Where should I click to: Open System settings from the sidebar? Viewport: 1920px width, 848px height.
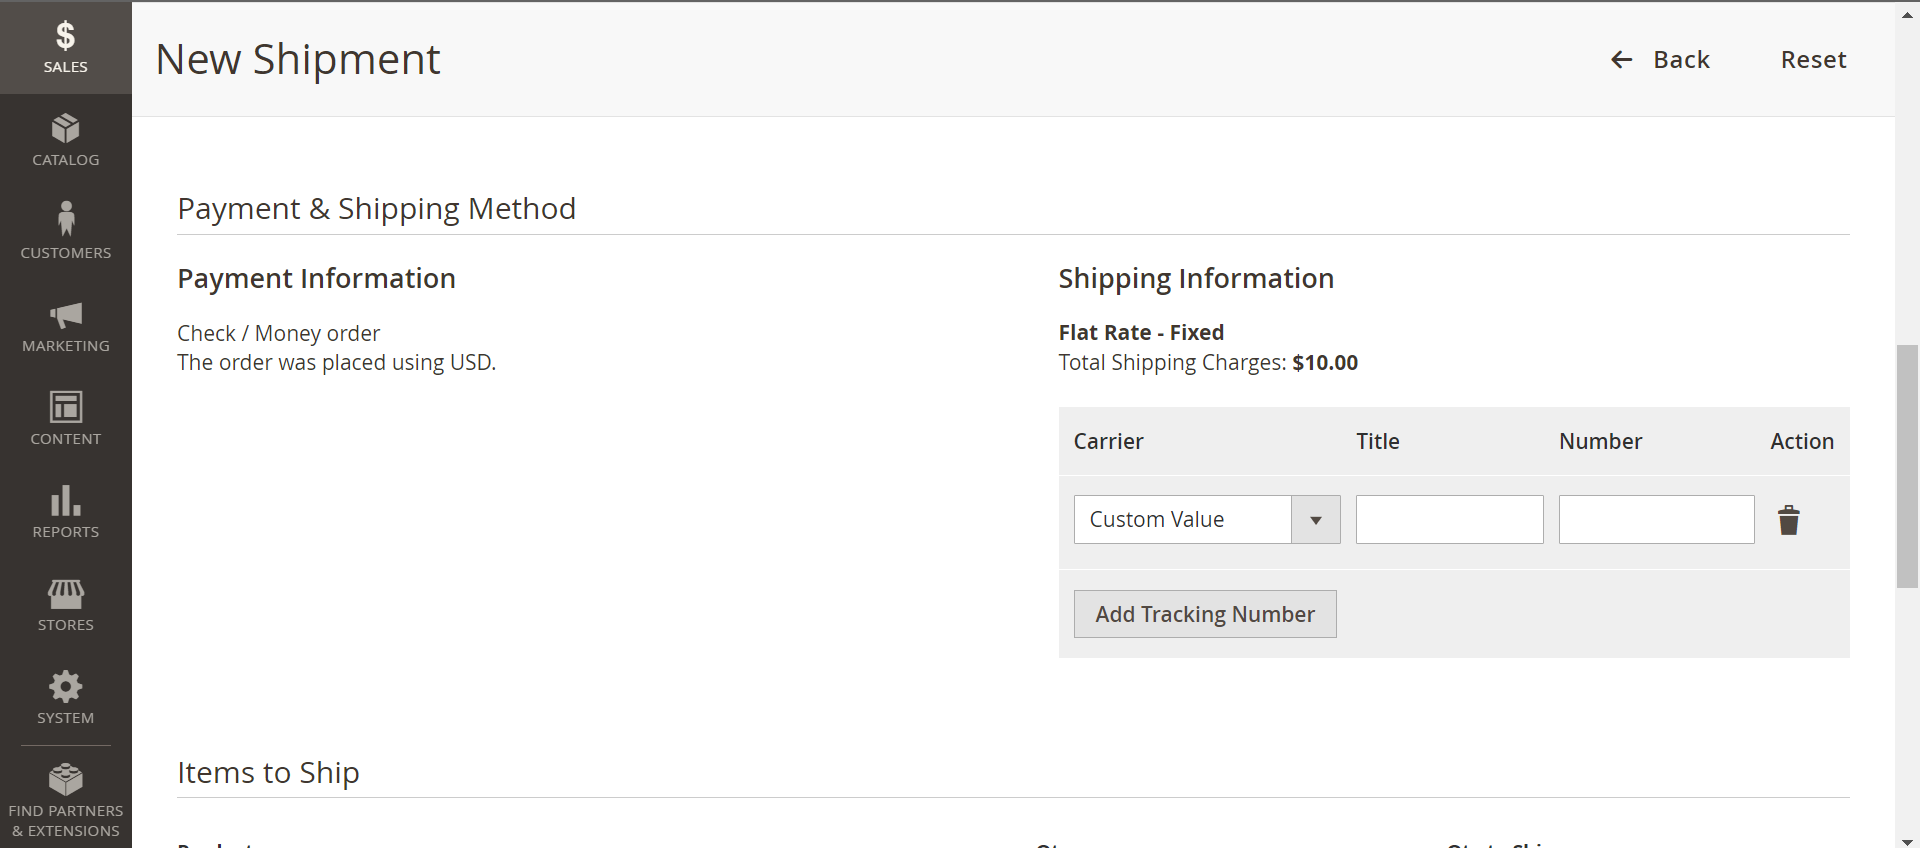pyautogui.click(x=65, y=696)
